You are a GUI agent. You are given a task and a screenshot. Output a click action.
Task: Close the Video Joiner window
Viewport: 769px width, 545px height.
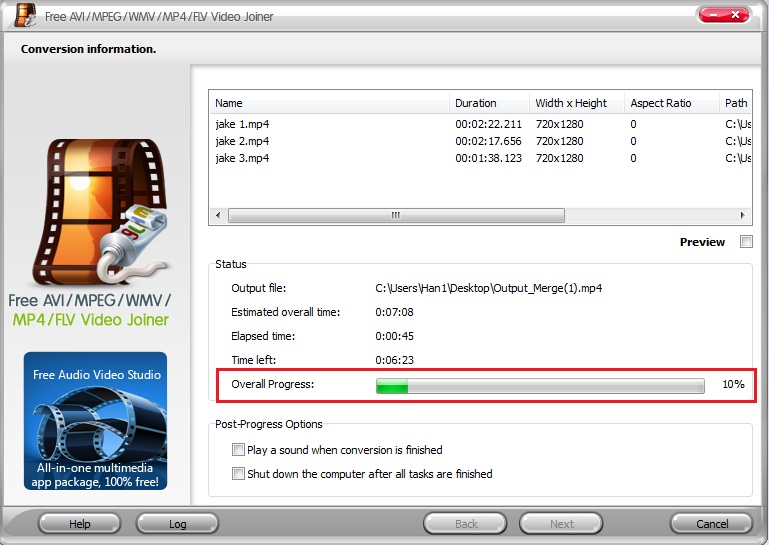click(x=736, y=15)
